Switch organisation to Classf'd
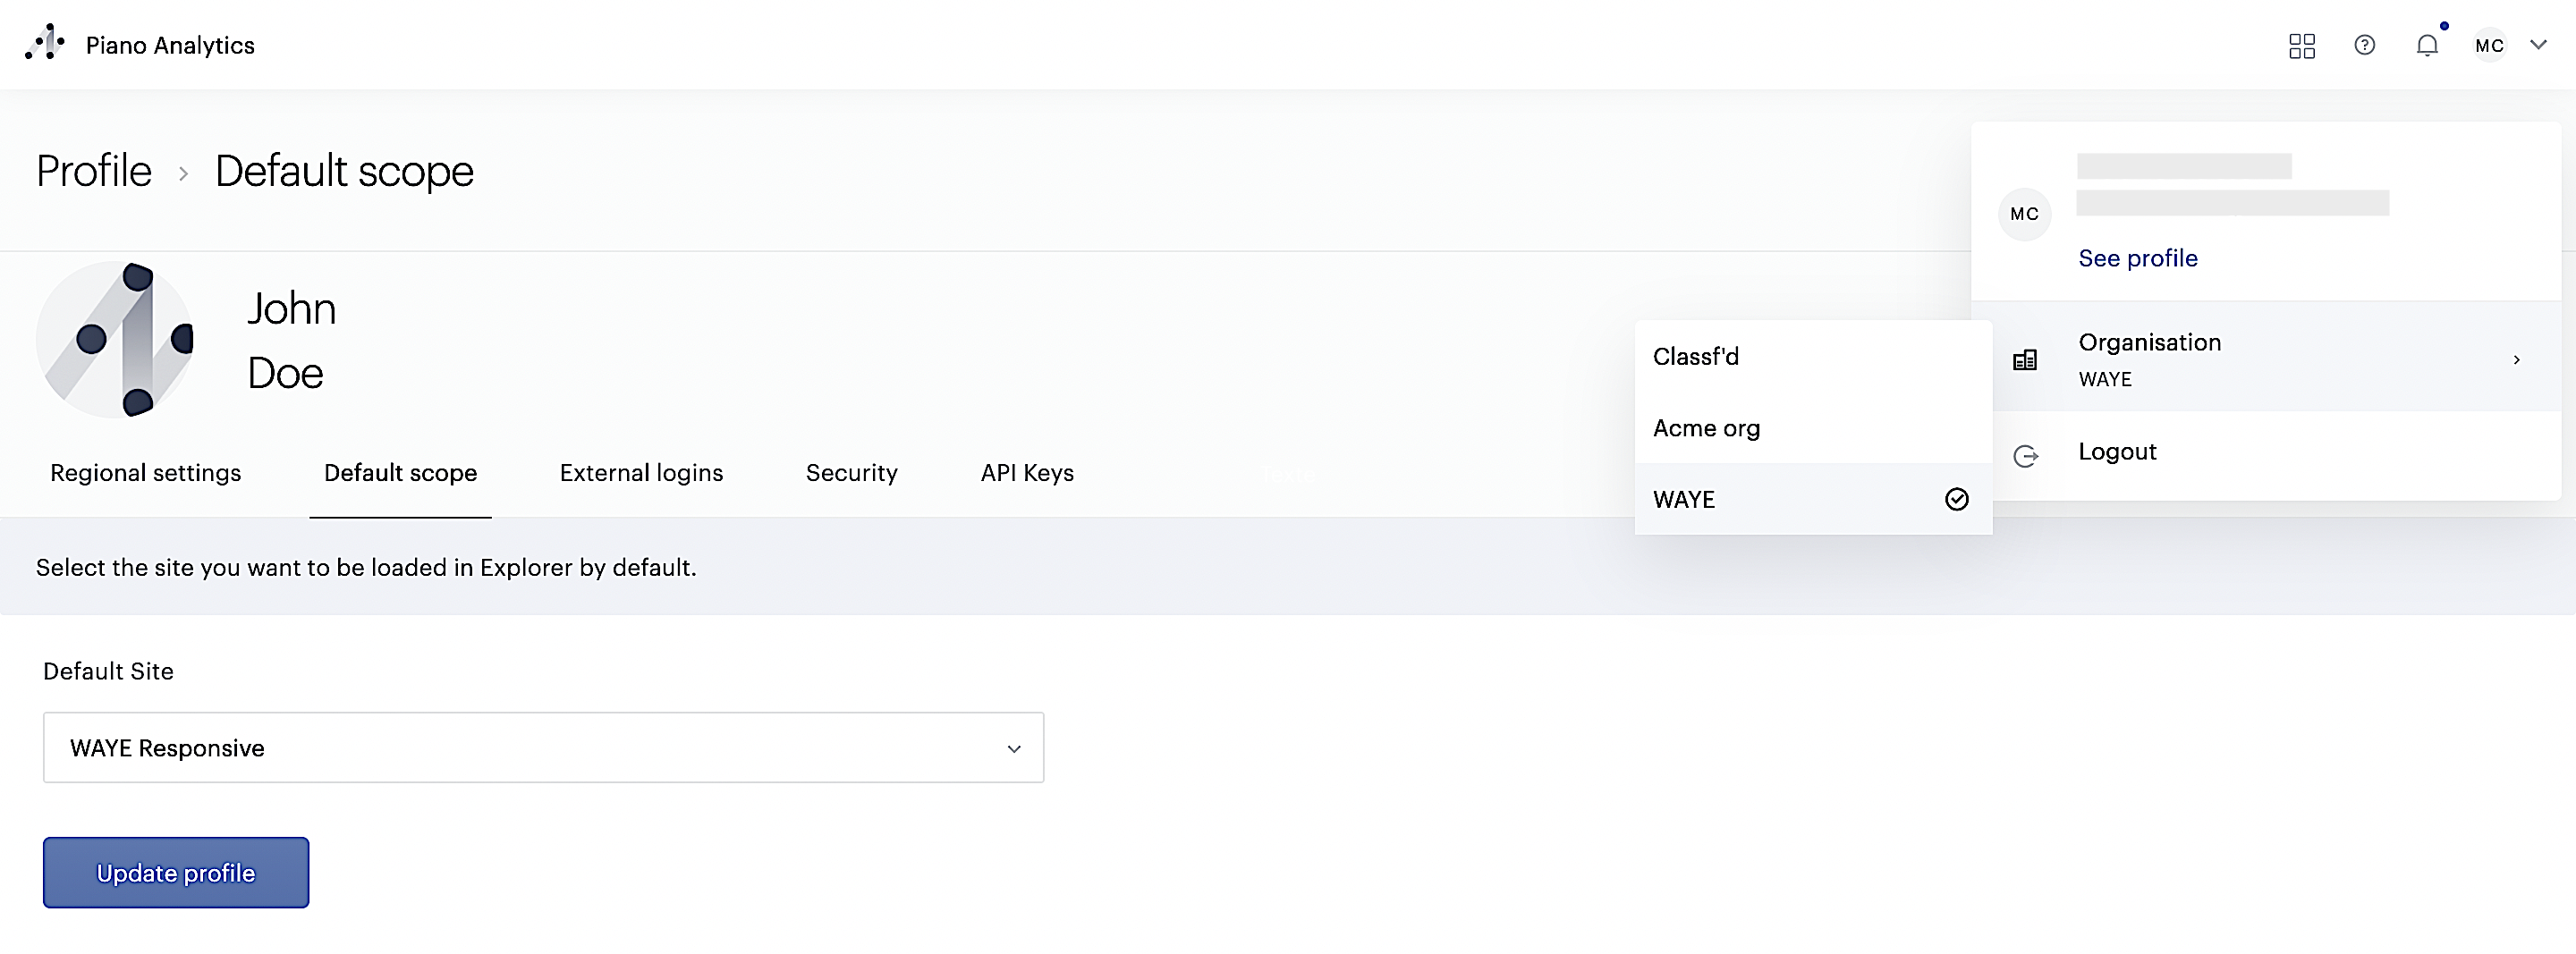Viewport: 2576px width, 954px height. [x=1695, y=357]
